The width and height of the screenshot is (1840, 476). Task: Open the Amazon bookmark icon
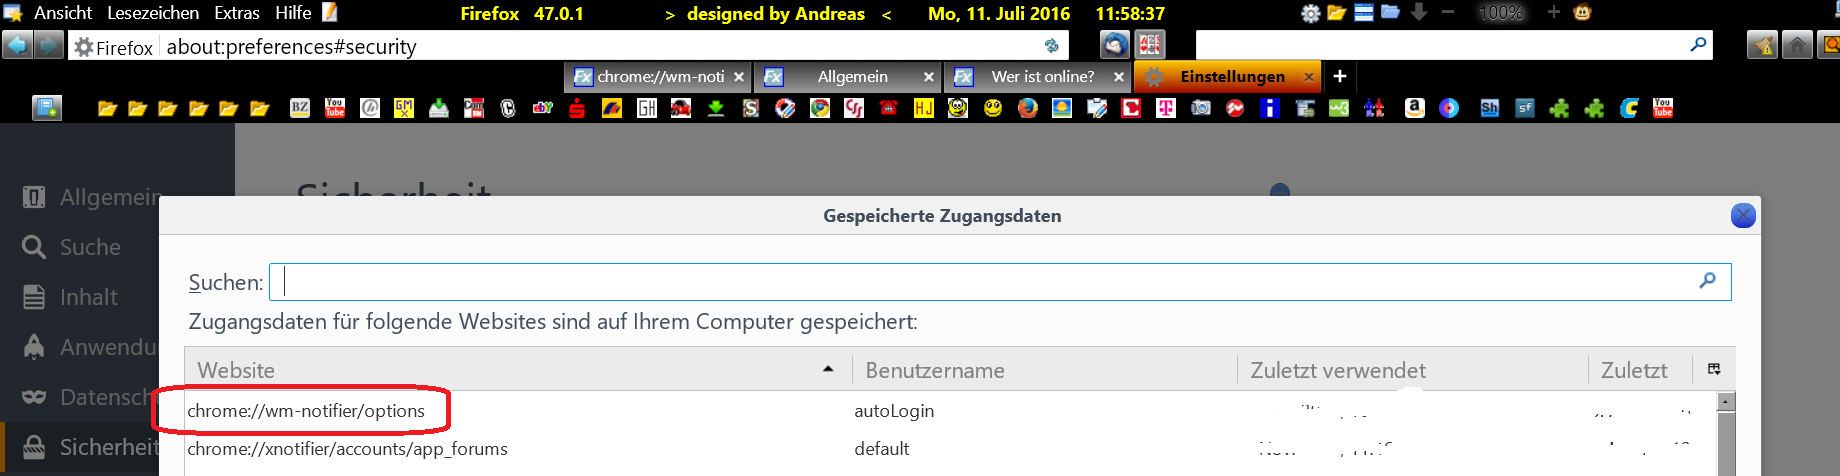click(1414, 108)
